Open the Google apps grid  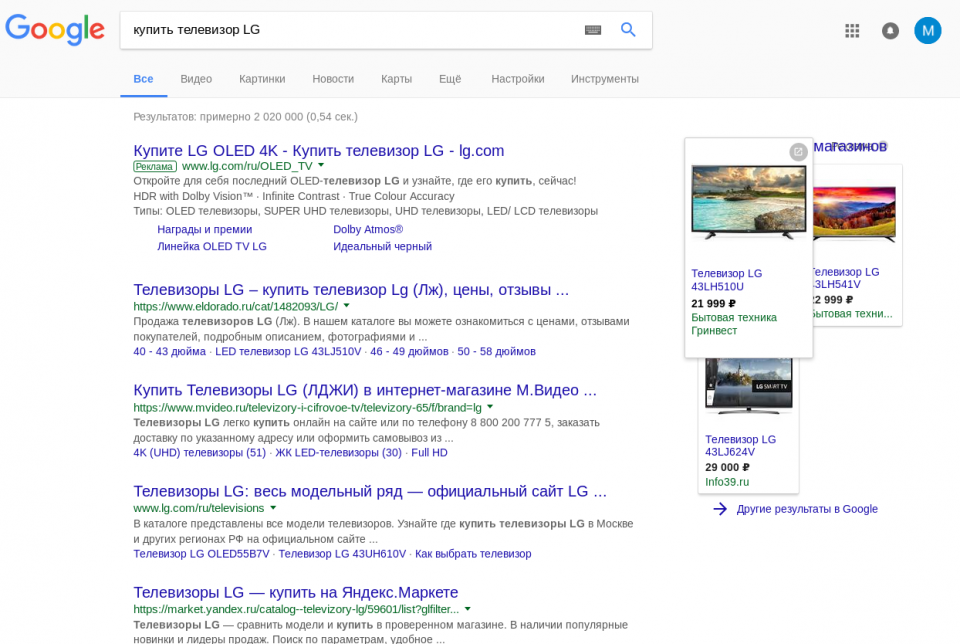pyautogui.click(x=852, y=31)
